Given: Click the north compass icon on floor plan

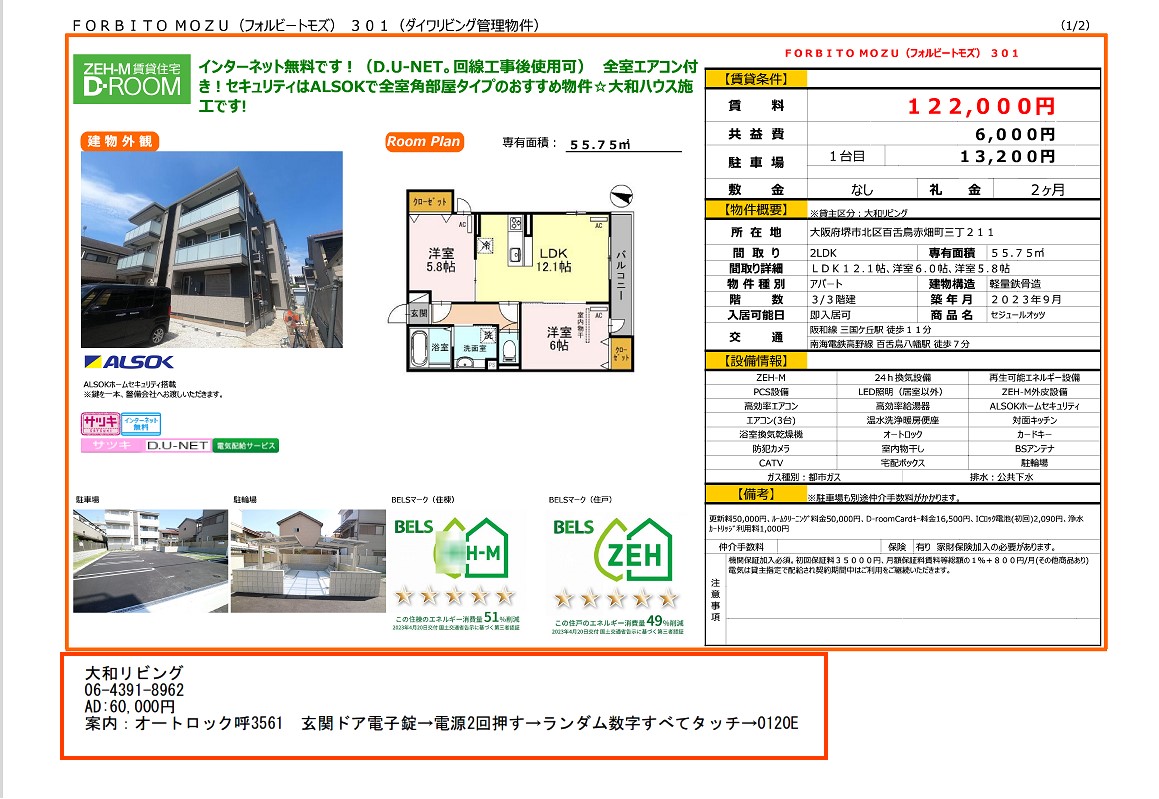Looking at the screenshot, I should pyautogui.click(x=622, y=196).
